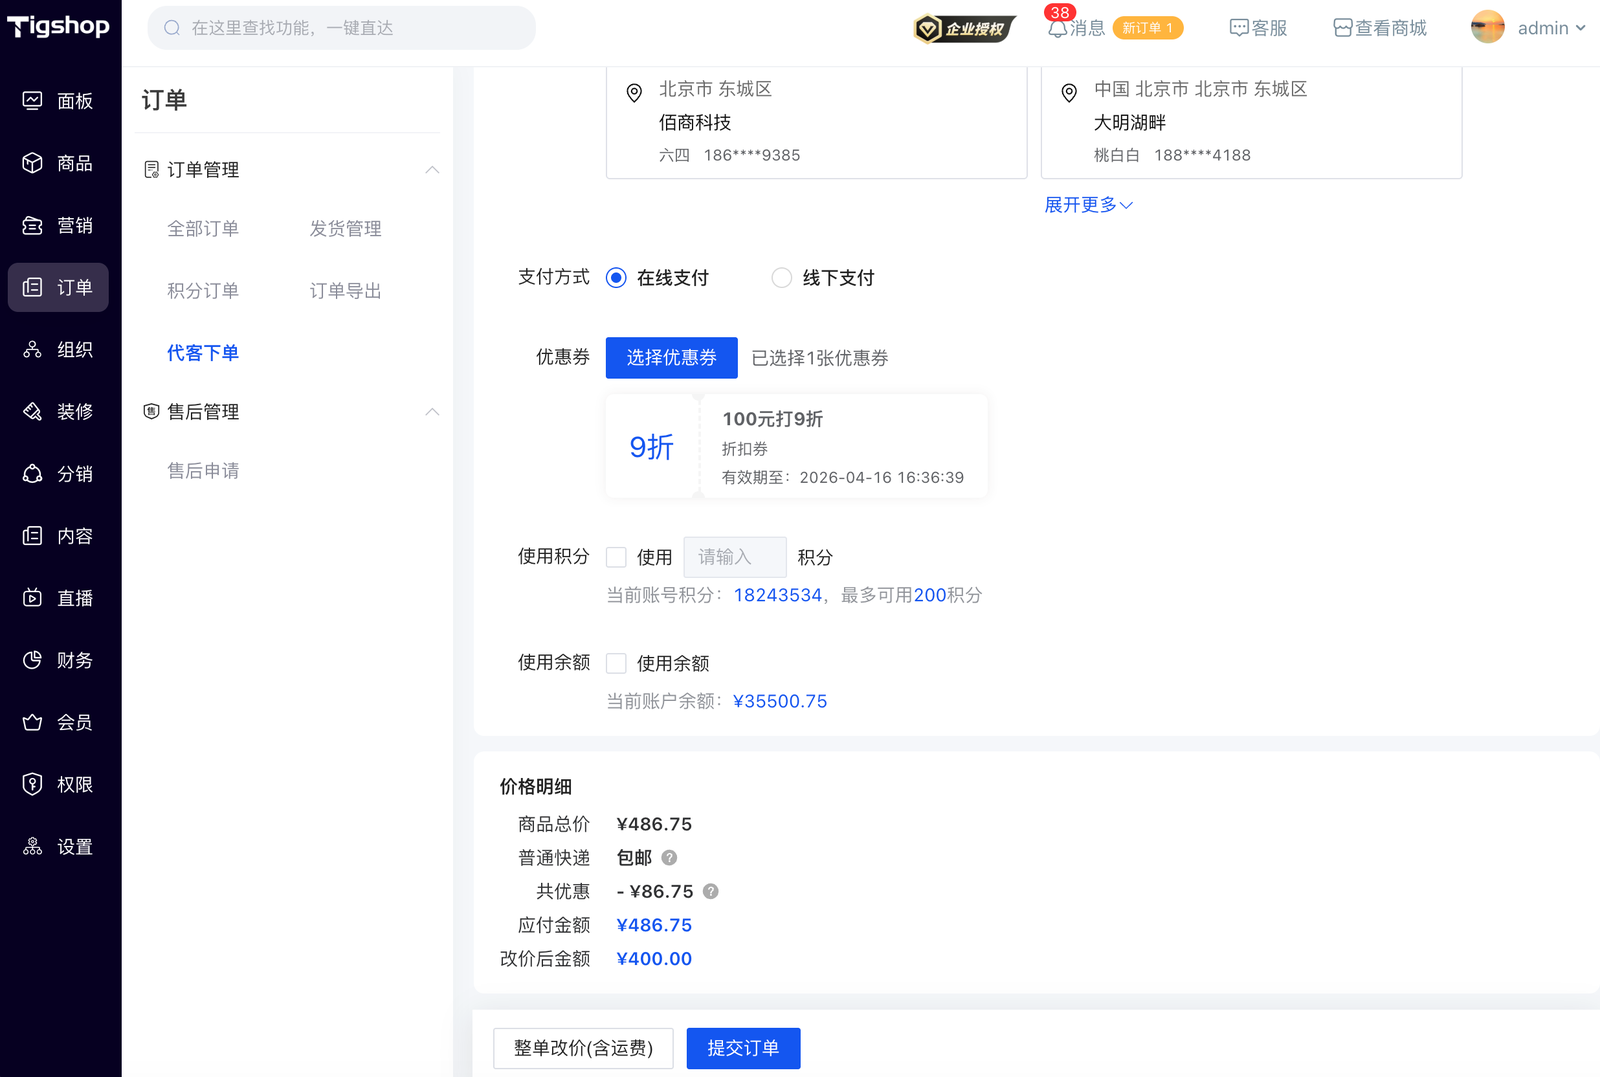This screenshot has height=1077, width=1600.
Task: Select the 9折 discount coupon card
Action: [x=796, y=446]
